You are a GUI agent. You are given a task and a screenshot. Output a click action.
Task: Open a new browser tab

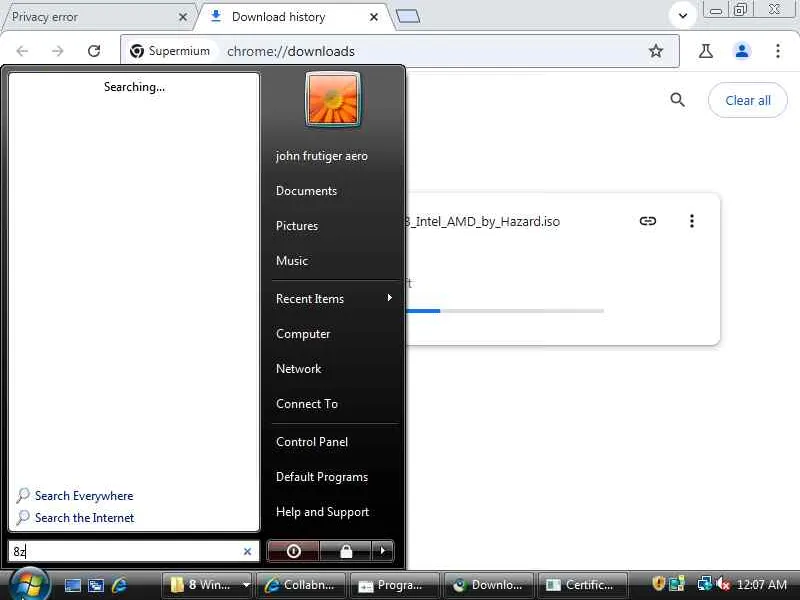pyautogui.click(x=408, y=17)
